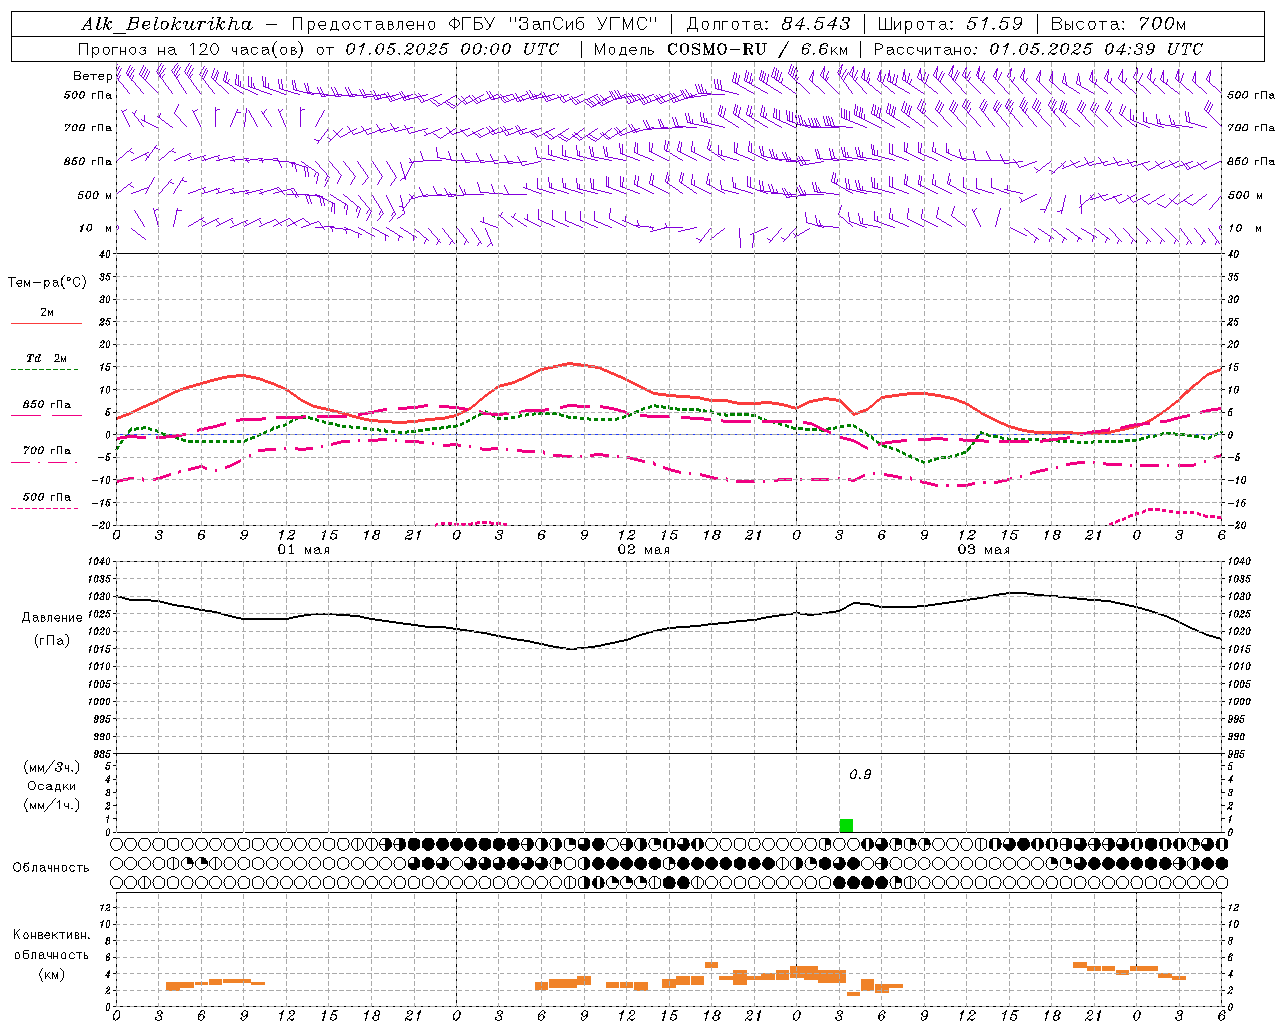The height and width of the screenshot is (1024, 1280).
Task: Click the longitude value 'Долгота: 84.543'
Action: [768, 24]
